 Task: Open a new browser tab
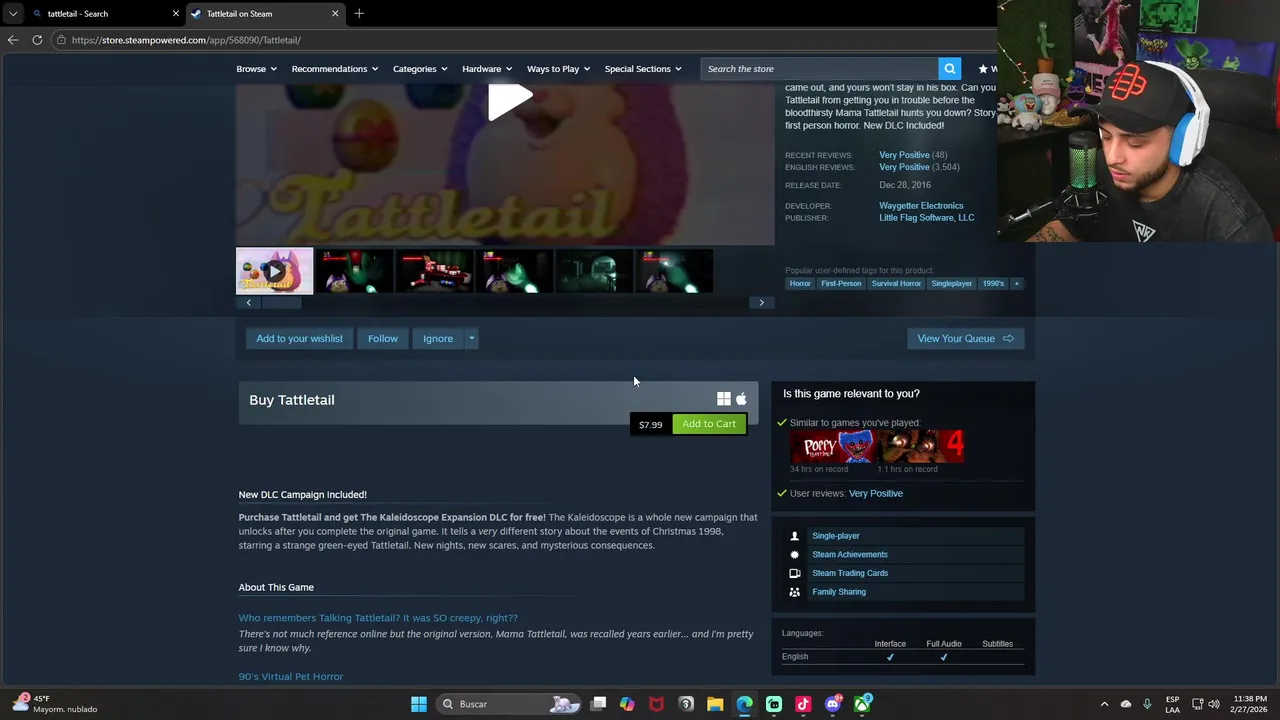(359, 14)
